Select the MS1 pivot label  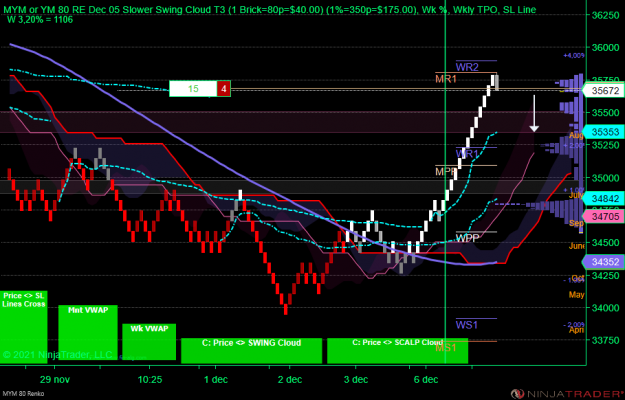click(x=446, y=347)
